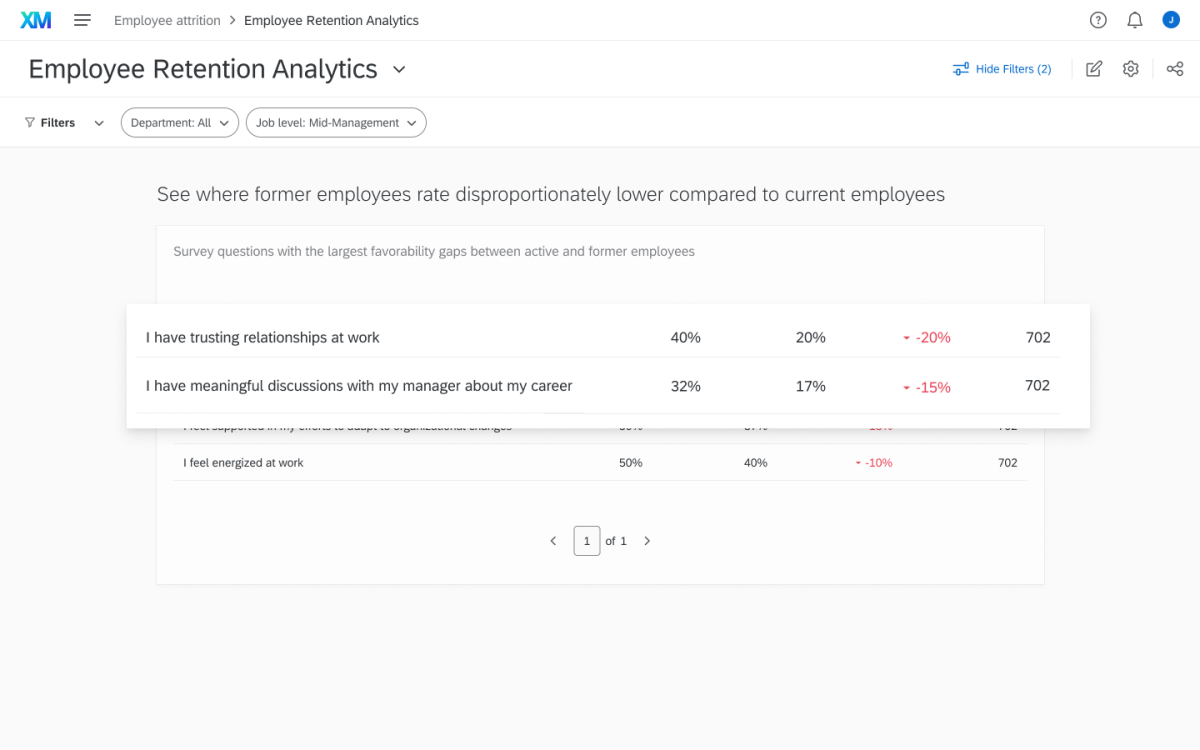Open dashboard settings gear icon
Image resolution: width=1200 pixels, height=750 pixels.
click(x=1130, y=68)
